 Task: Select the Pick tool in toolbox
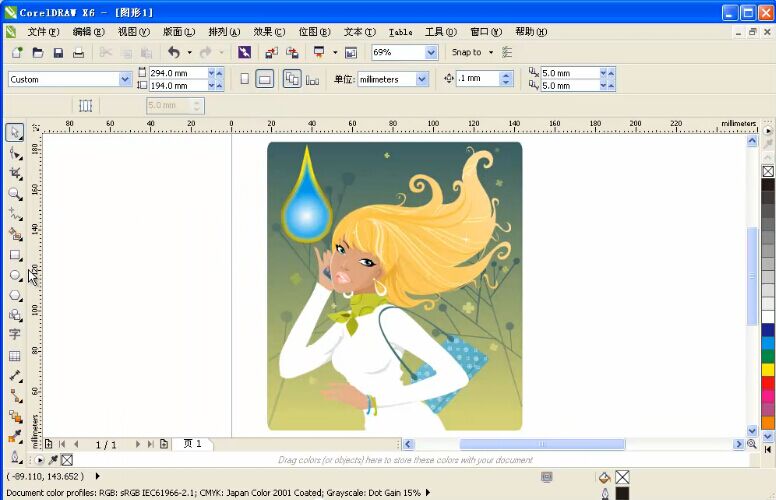point(15,132)
